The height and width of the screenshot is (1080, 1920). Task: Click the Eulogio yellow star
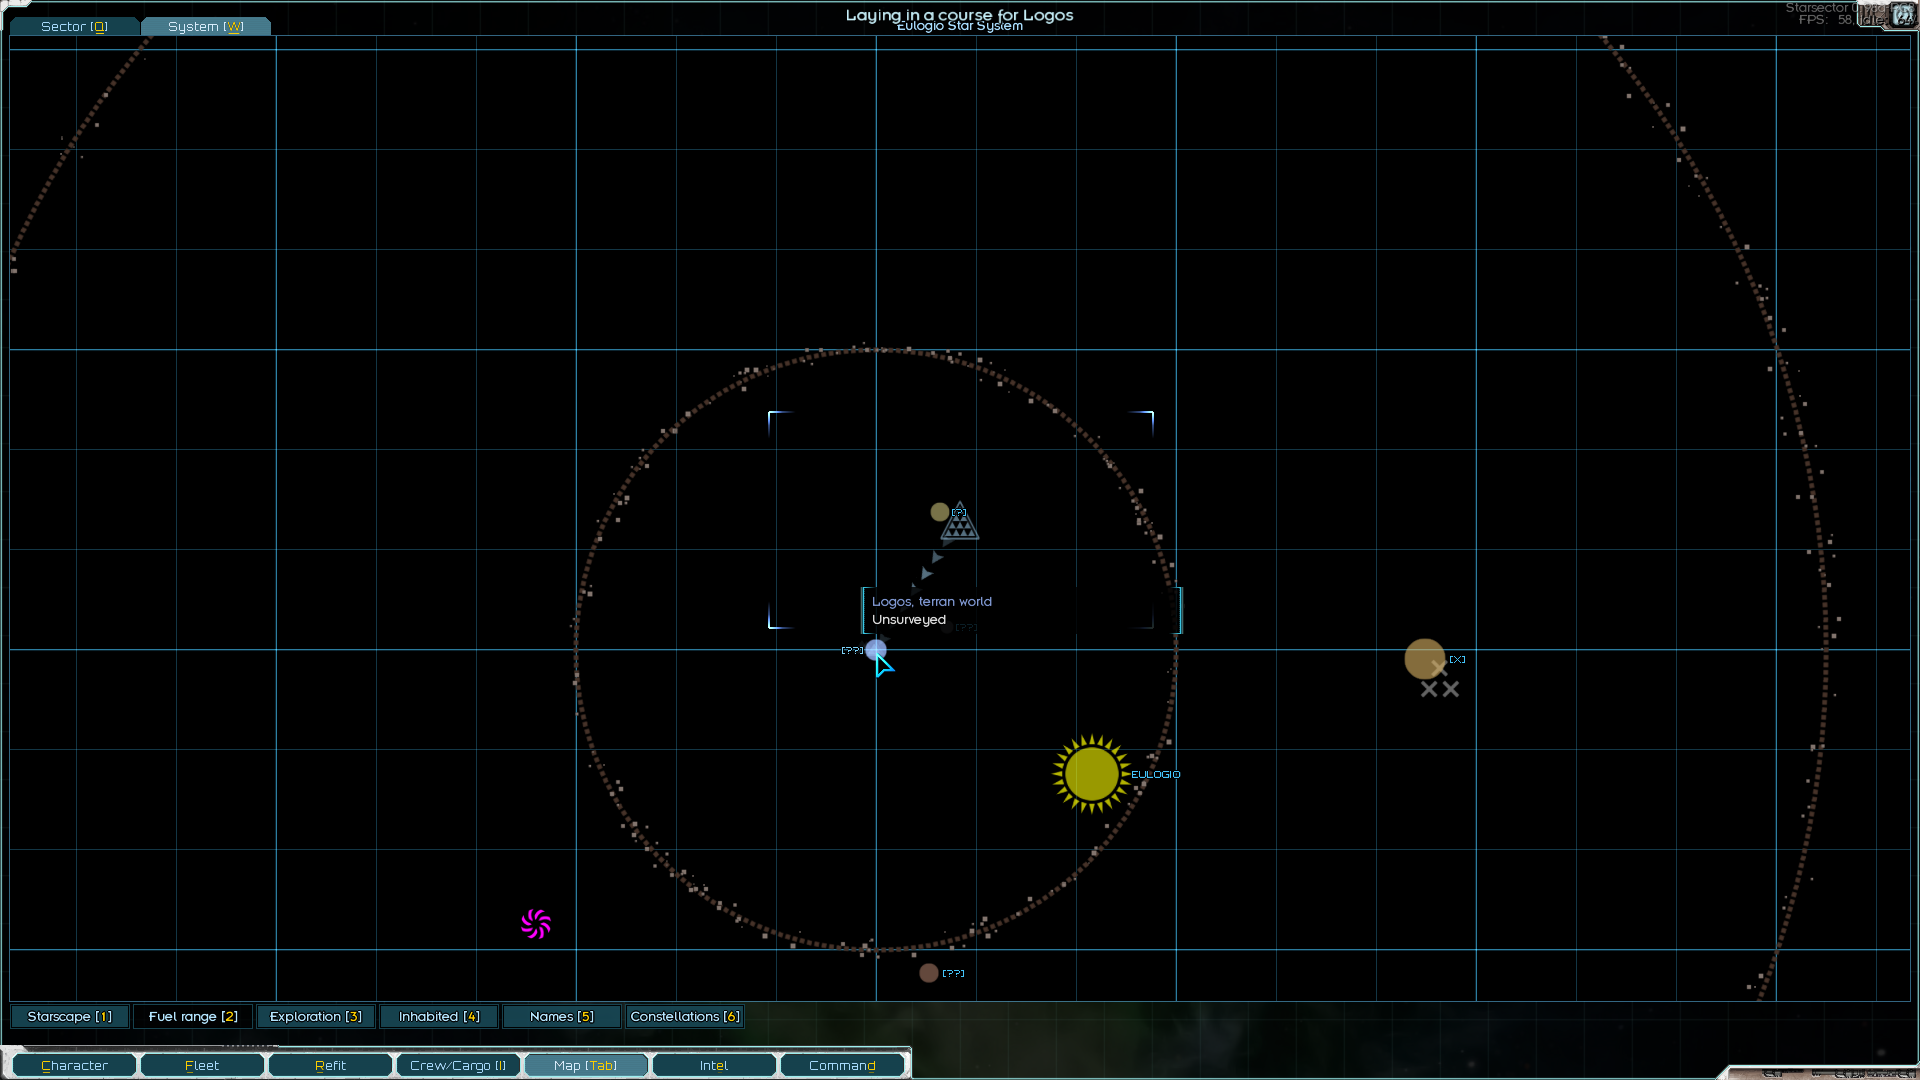click(1091, 774)
